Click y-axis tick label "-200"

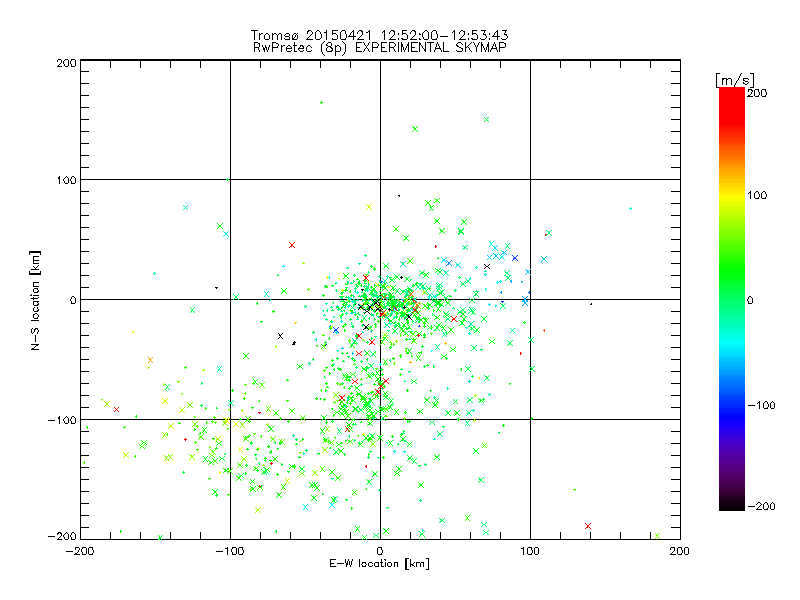coord(62,536)
